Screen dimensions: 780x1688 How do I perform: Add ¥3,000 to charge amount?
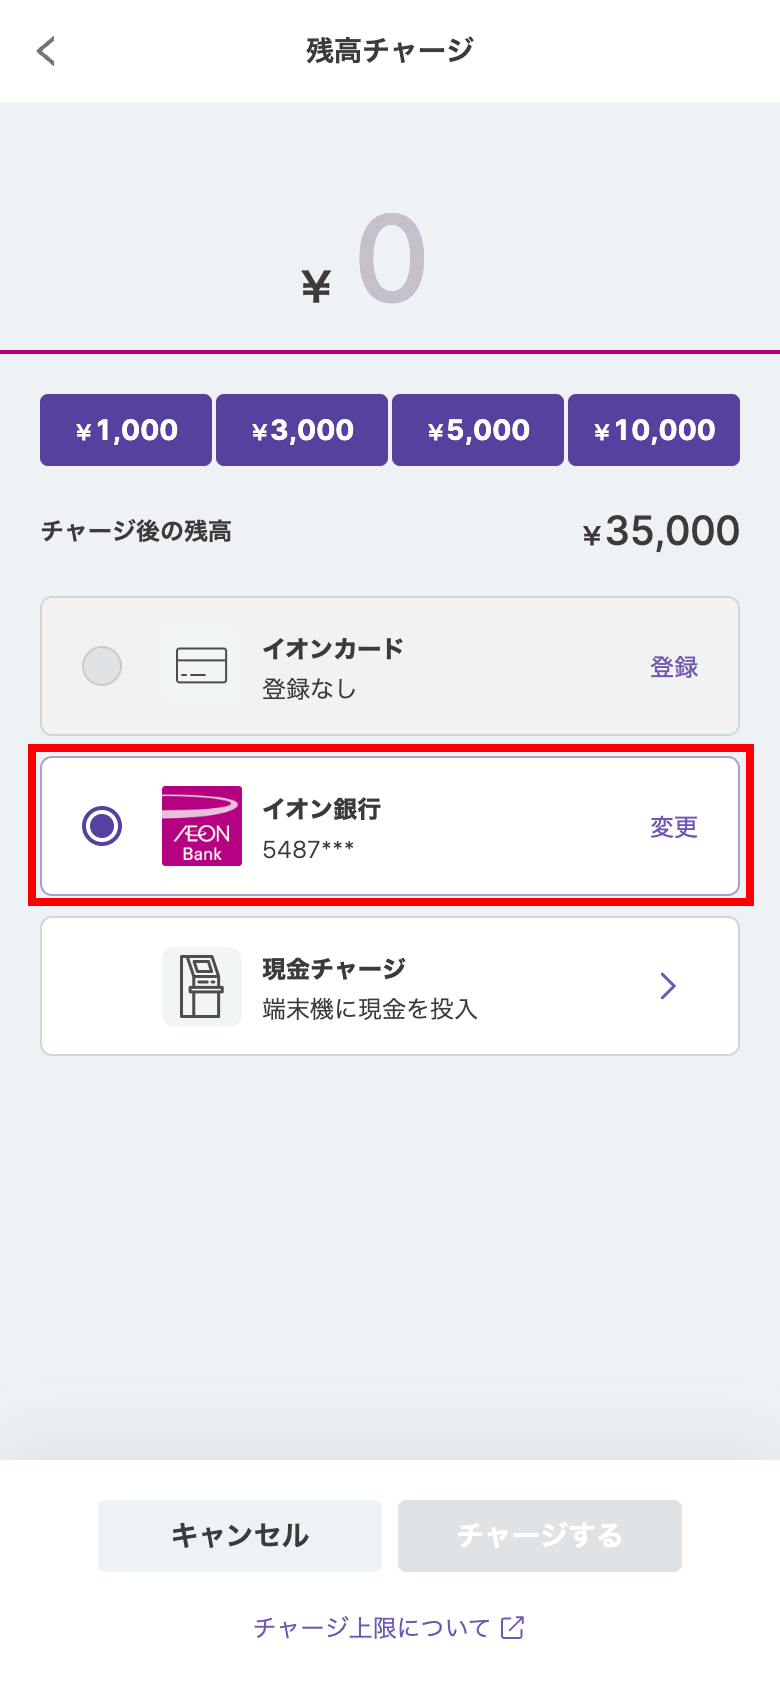point(302,430)
